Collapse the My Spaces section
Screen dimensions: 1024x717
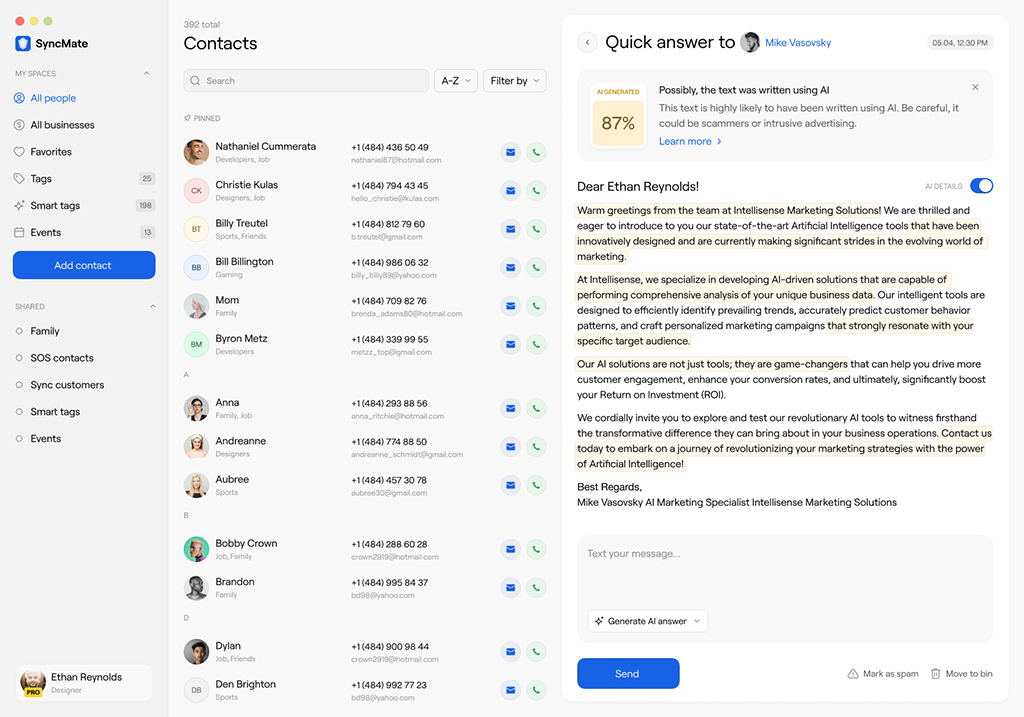tap(146, 73)
